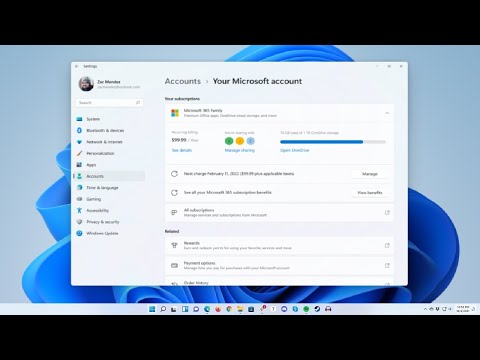This screenshot has height=360, width=480.
Task: Open the Windows Start menu
Action: click(x=152, y=309)
